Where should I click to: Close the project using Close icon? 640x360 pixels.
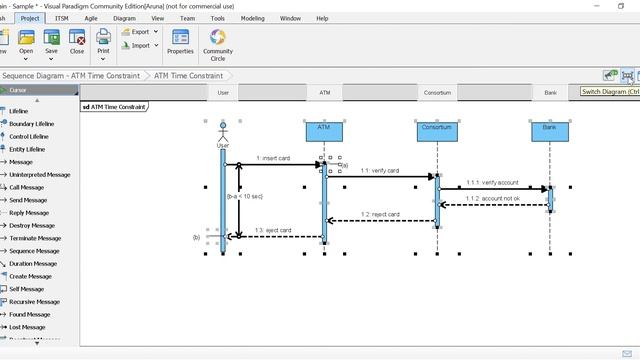coord(77,38)
